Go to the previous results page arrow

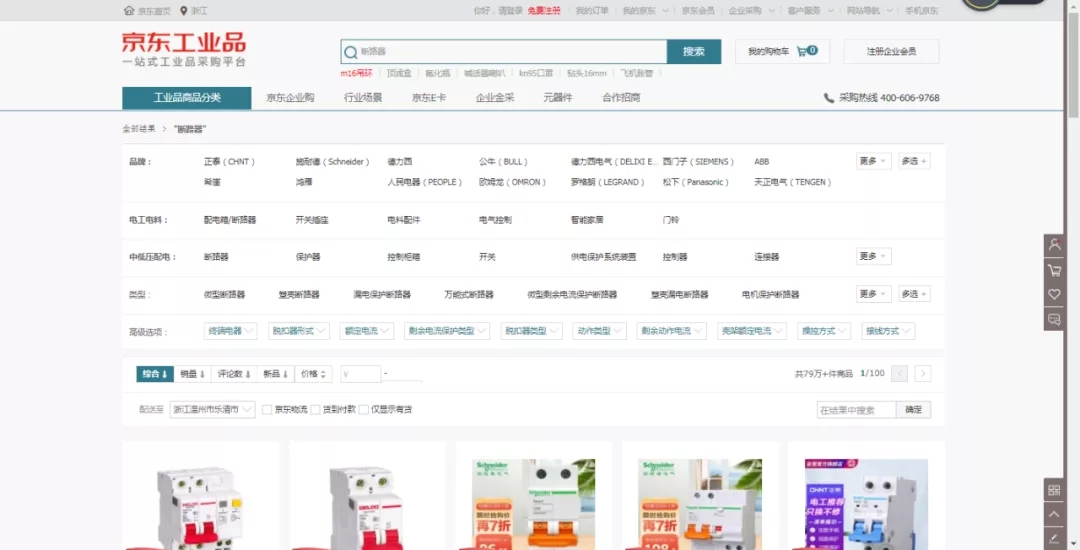click(899, 374)
